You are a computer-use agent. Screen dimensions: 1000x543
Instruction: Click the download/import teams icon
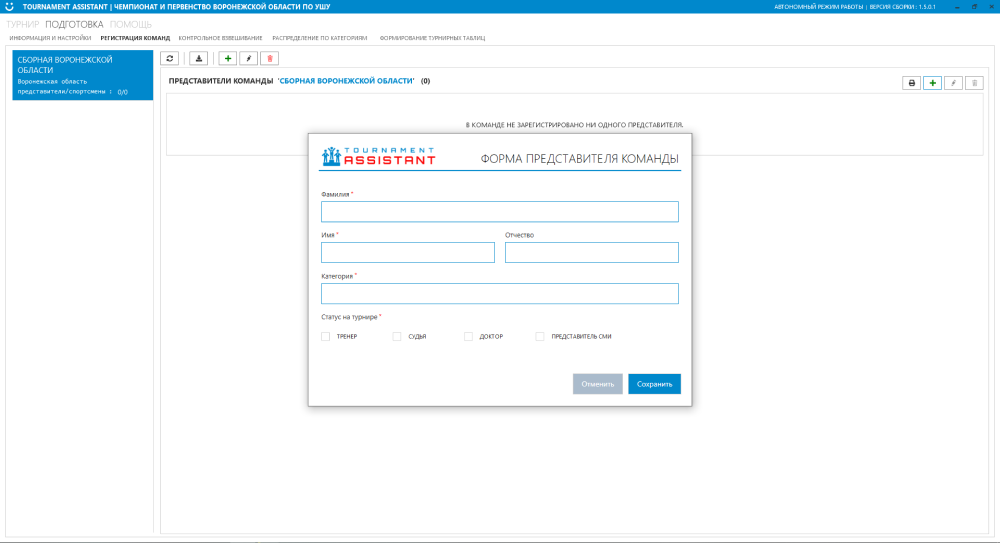tap(198, 59)
